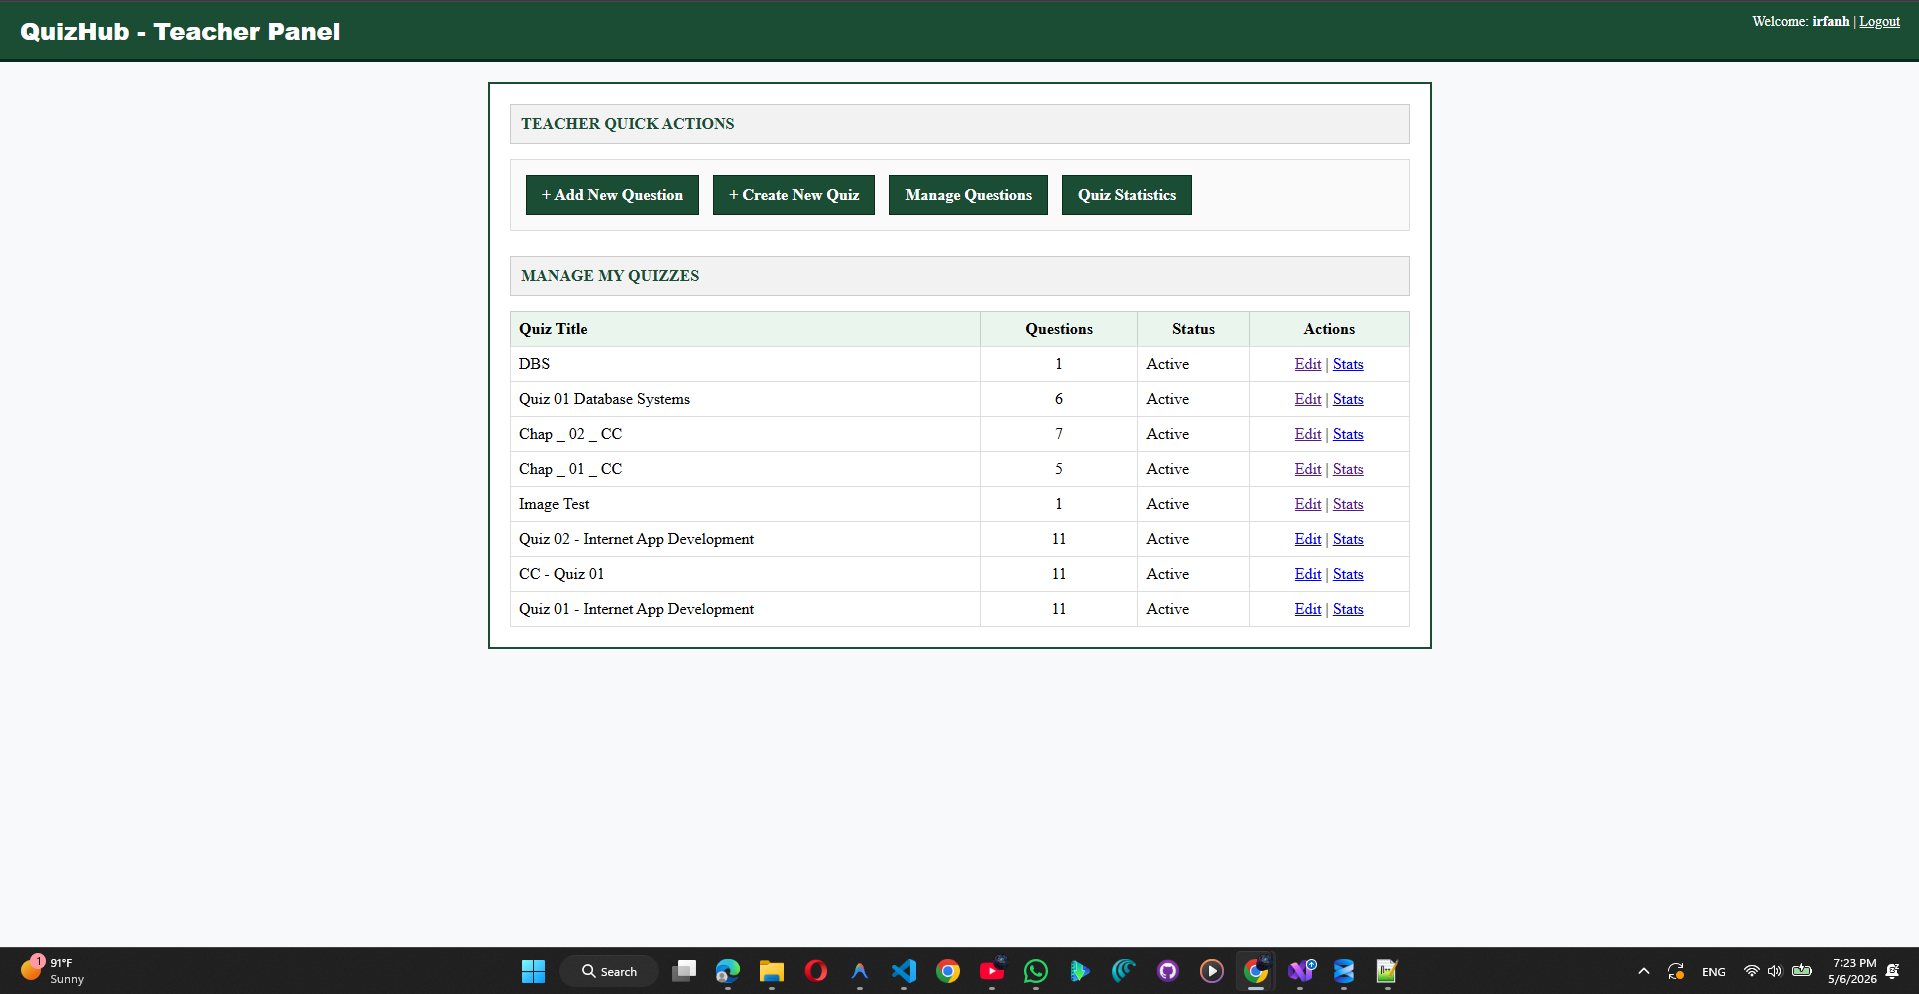The width and height of the screenshot is (1919, 994).
Task: Click the Quiz Title column header
Action: click(745, 329)
